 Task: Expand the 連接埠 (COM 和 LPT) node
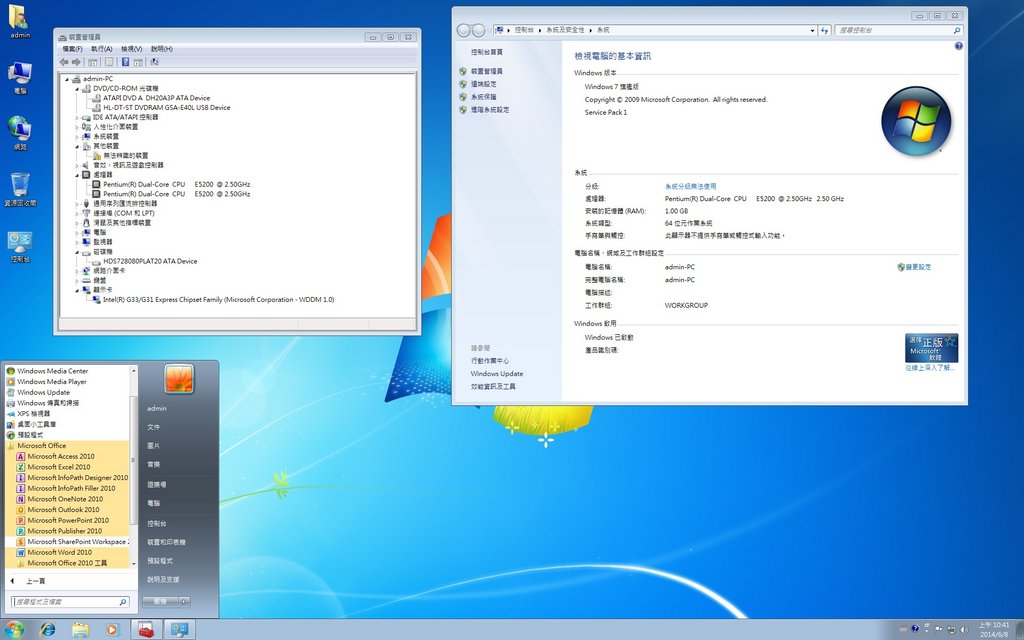click(x=76, y=213)
